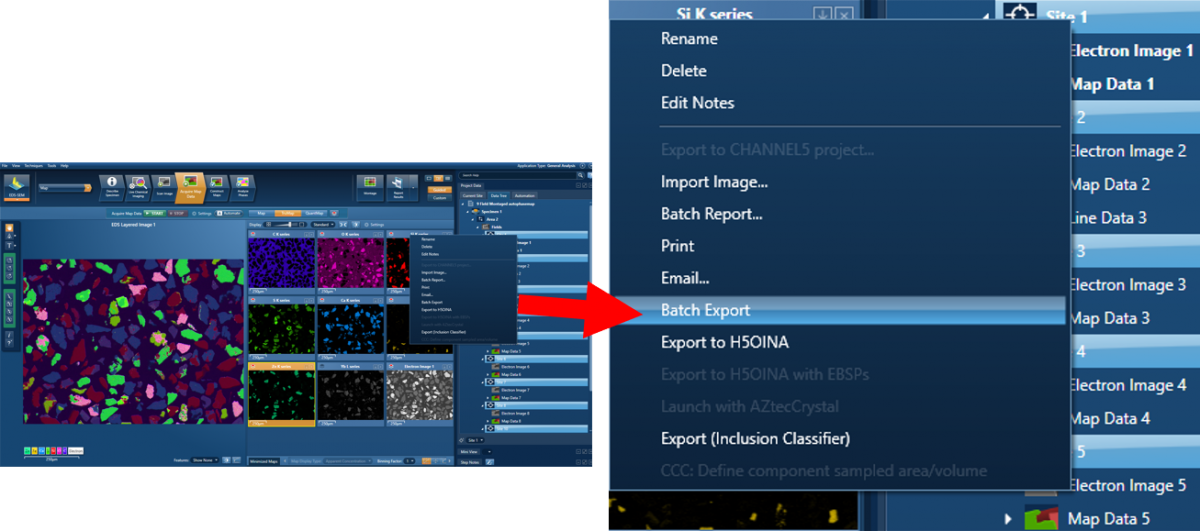Open the Standard layout dropdown
The image size is (1200, 531).
coord(322,225)
